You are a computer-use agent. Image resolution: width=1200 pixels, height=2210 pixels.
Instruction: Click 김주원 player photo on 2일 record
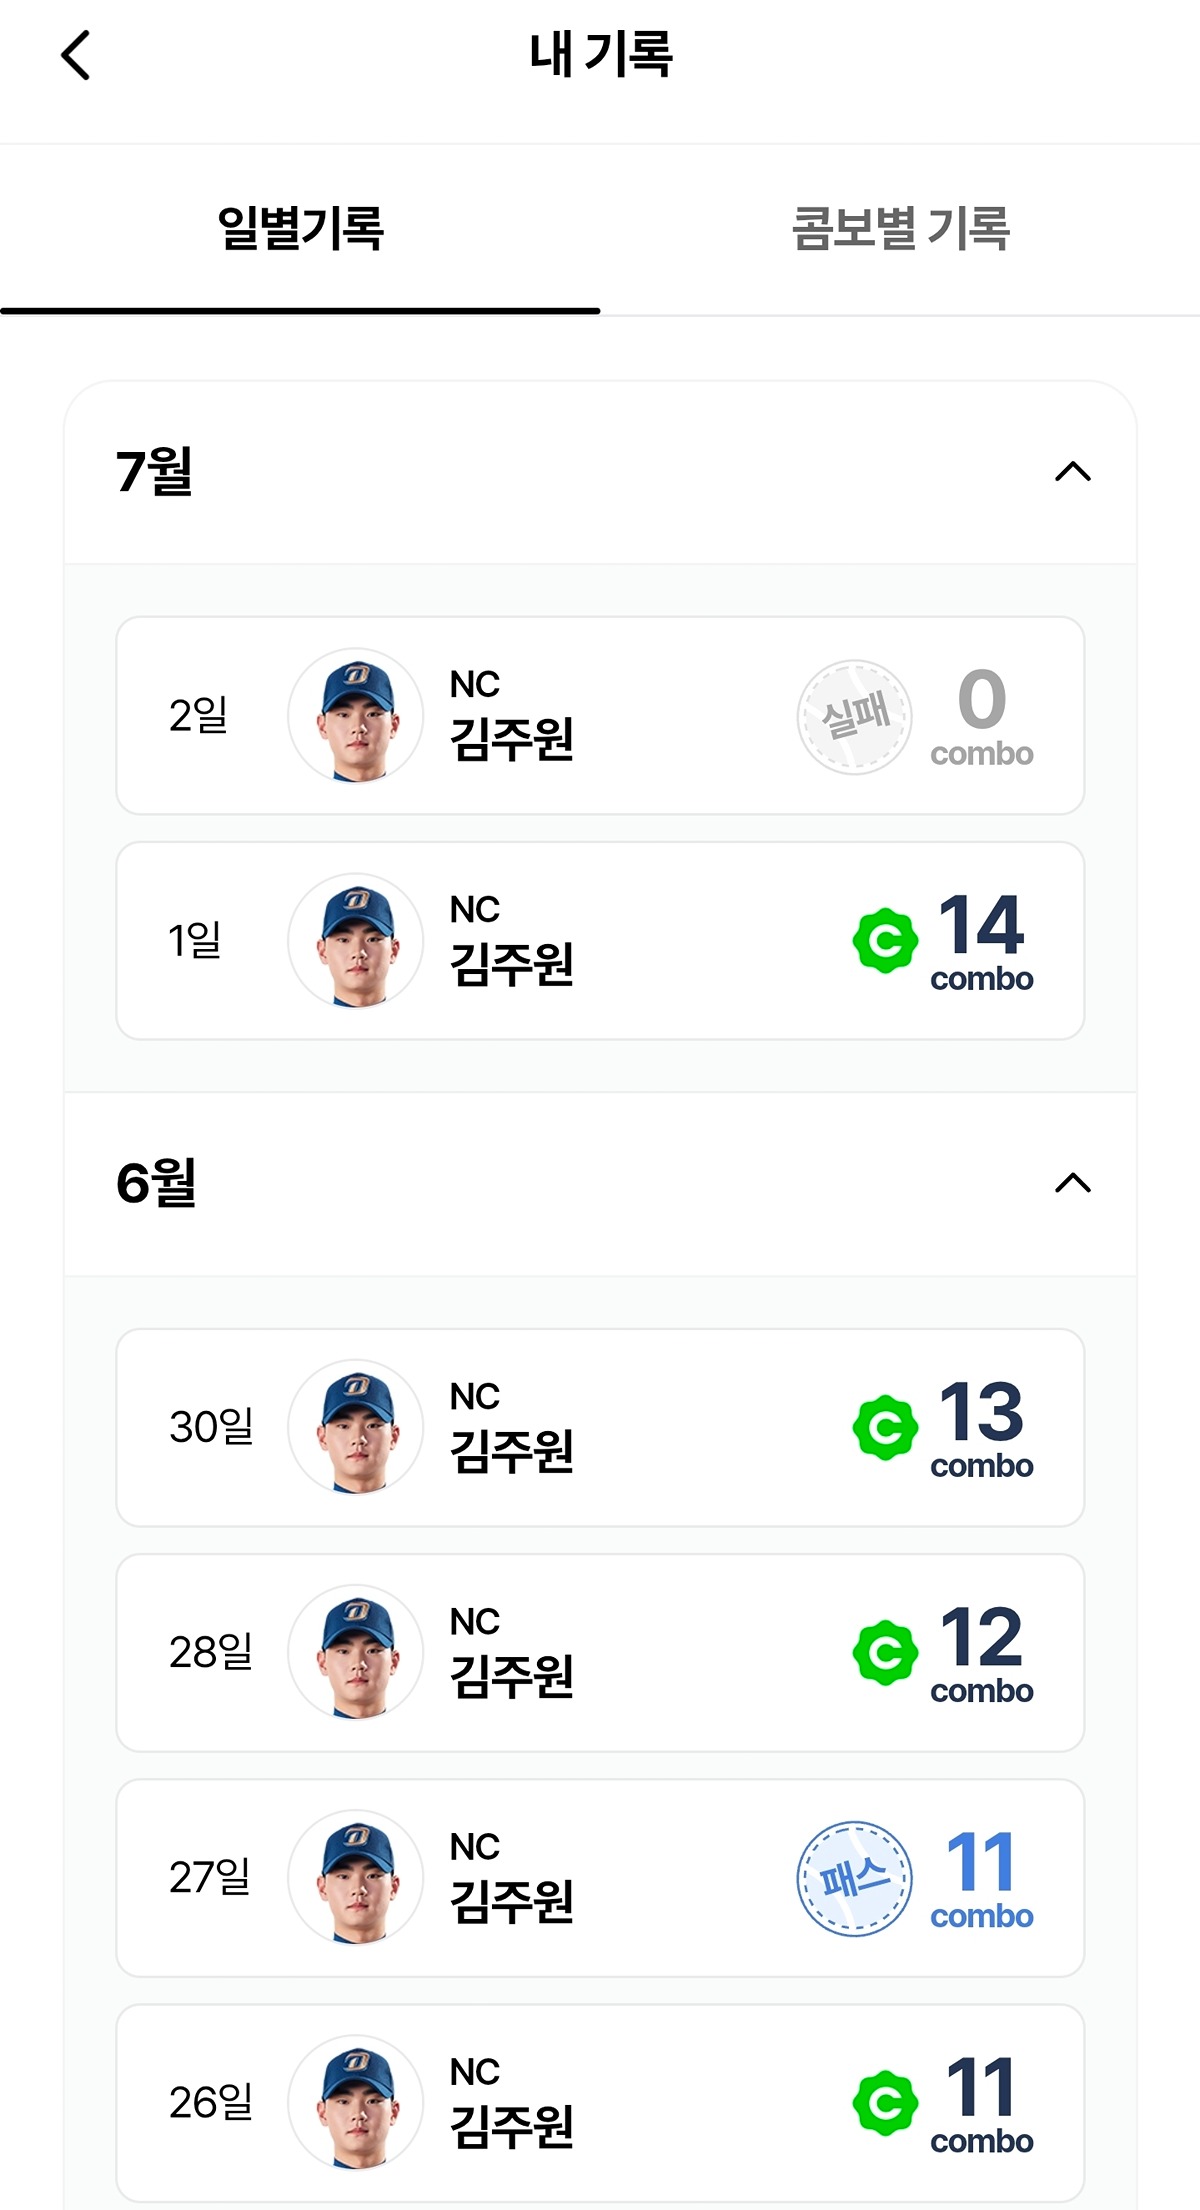356,716
